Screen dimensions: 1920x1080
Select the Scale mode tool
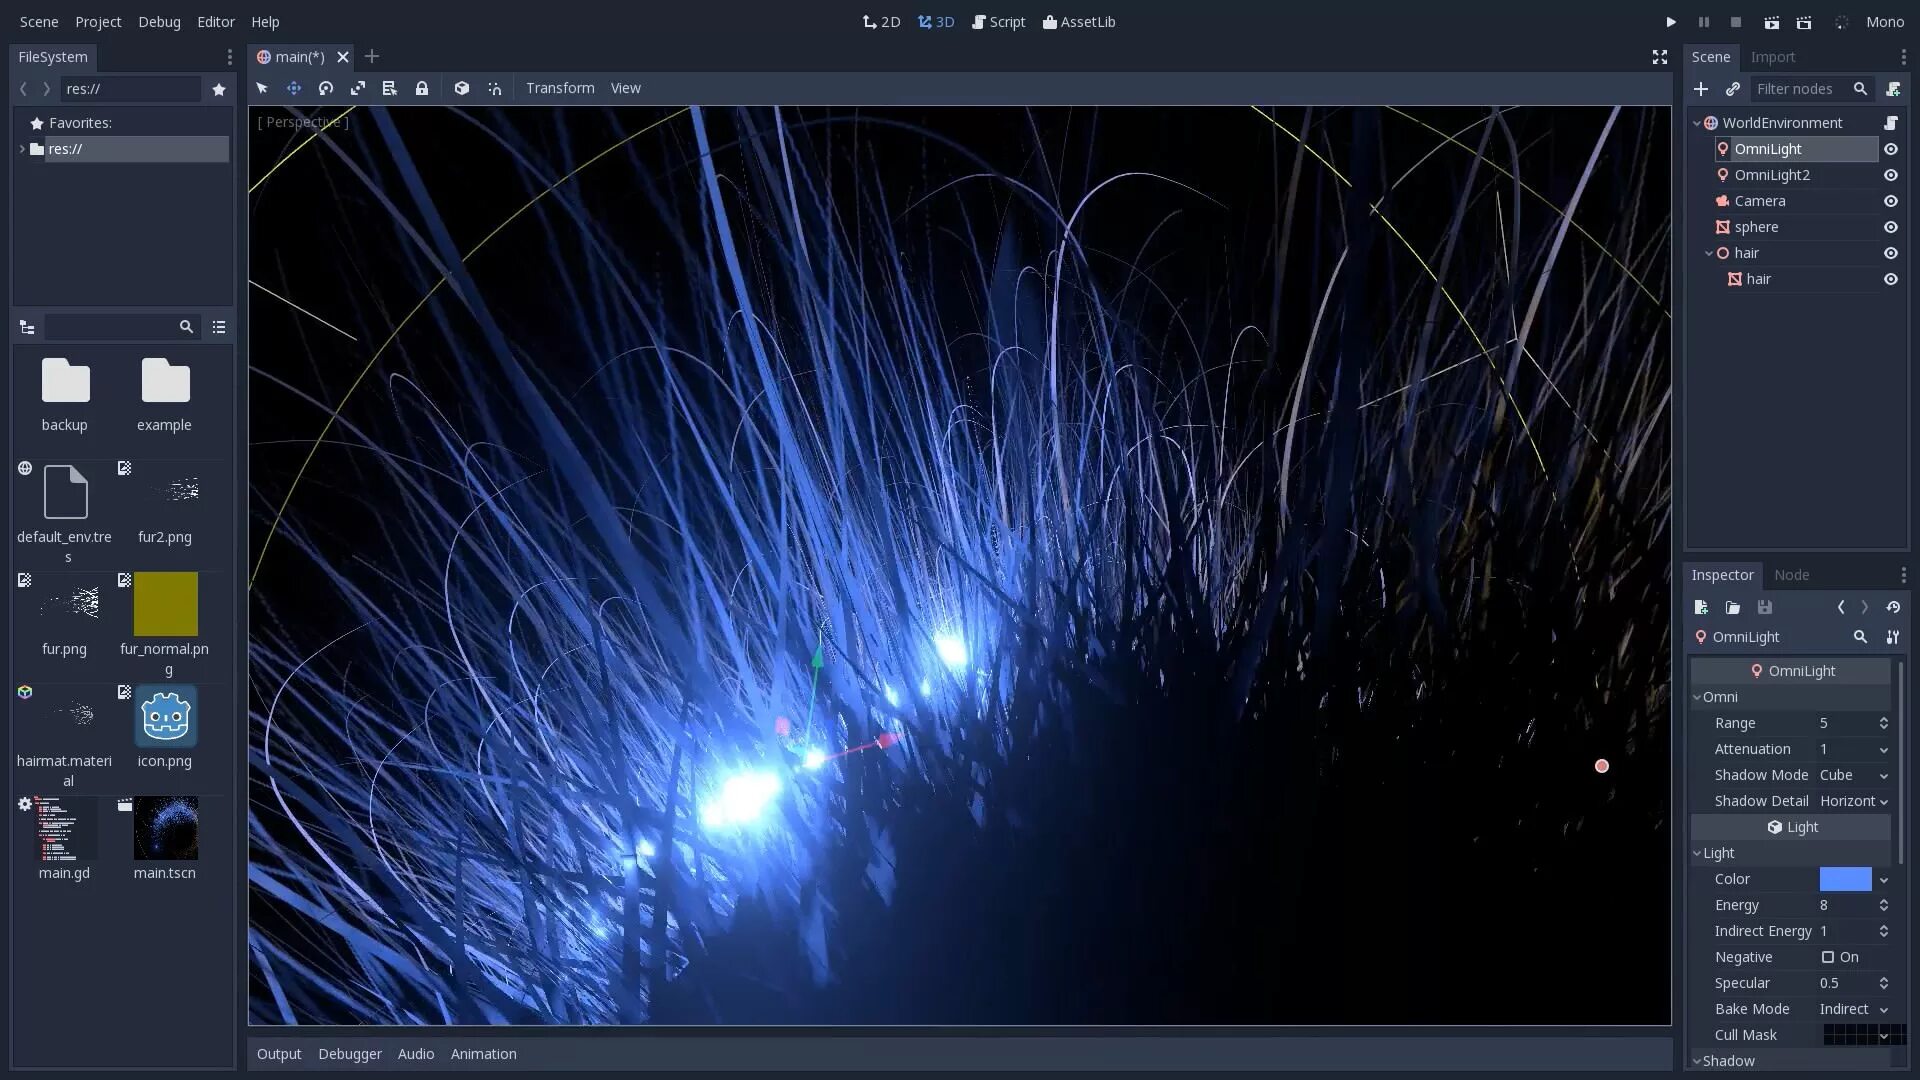[x=358, y=88]
